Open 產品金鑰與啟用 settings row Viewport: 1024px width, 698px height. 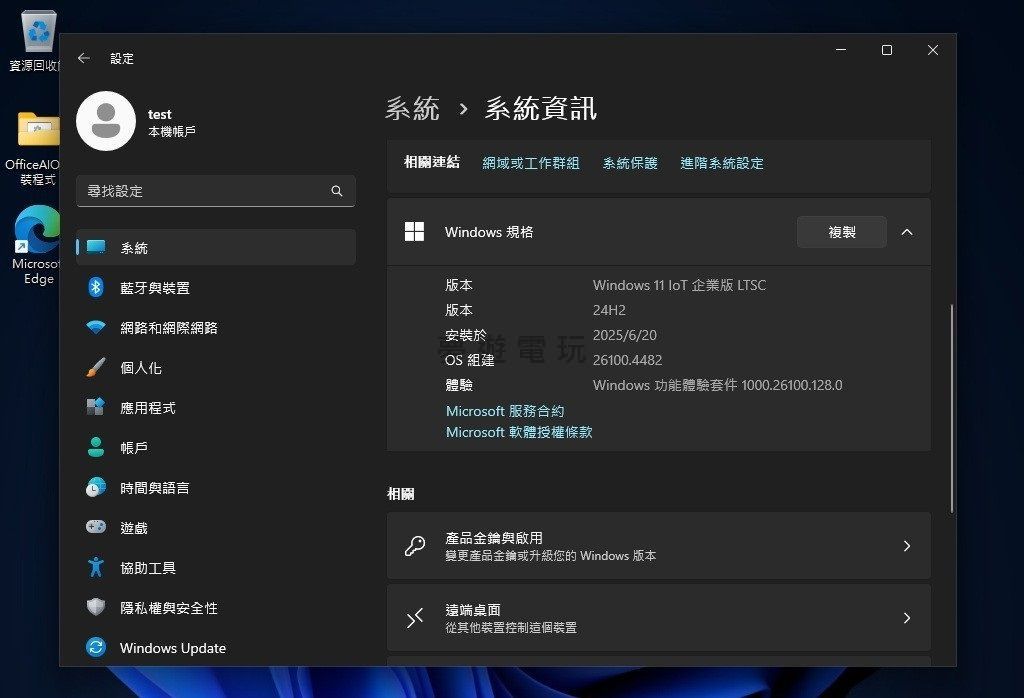(658, 546)
